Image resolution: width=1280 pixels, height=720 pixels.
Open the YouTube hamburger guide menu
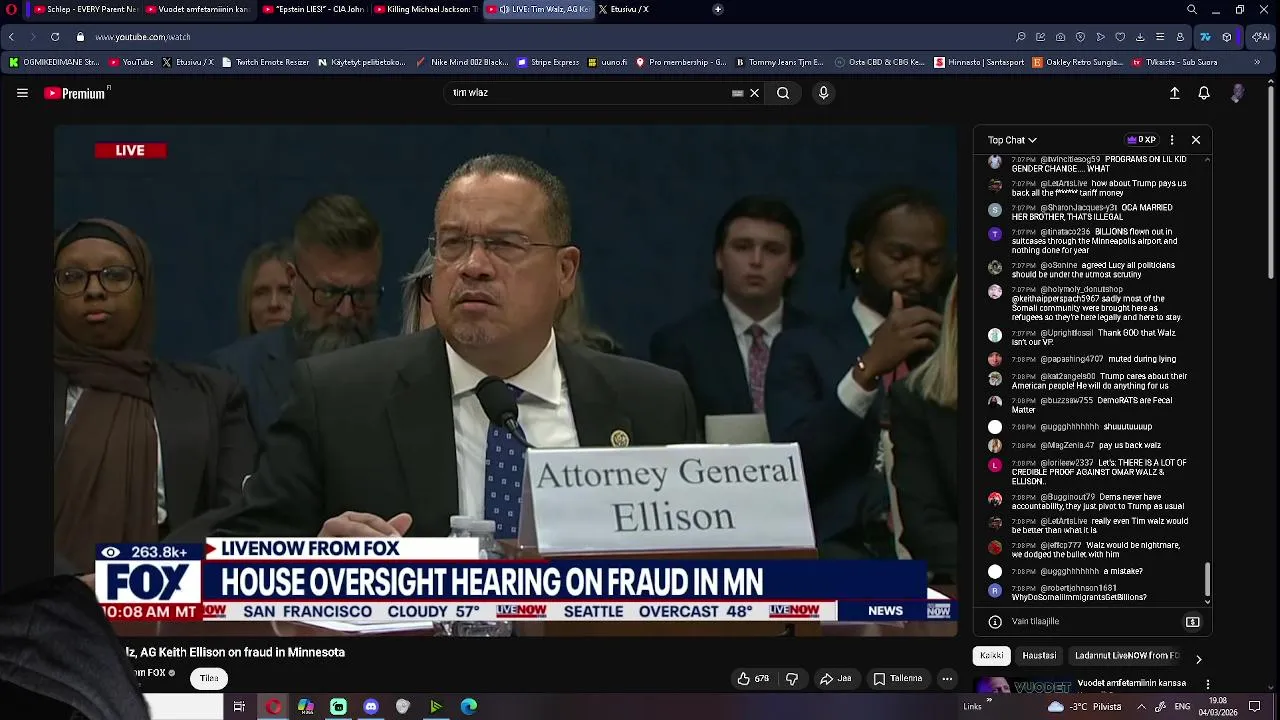click(22, 93)
